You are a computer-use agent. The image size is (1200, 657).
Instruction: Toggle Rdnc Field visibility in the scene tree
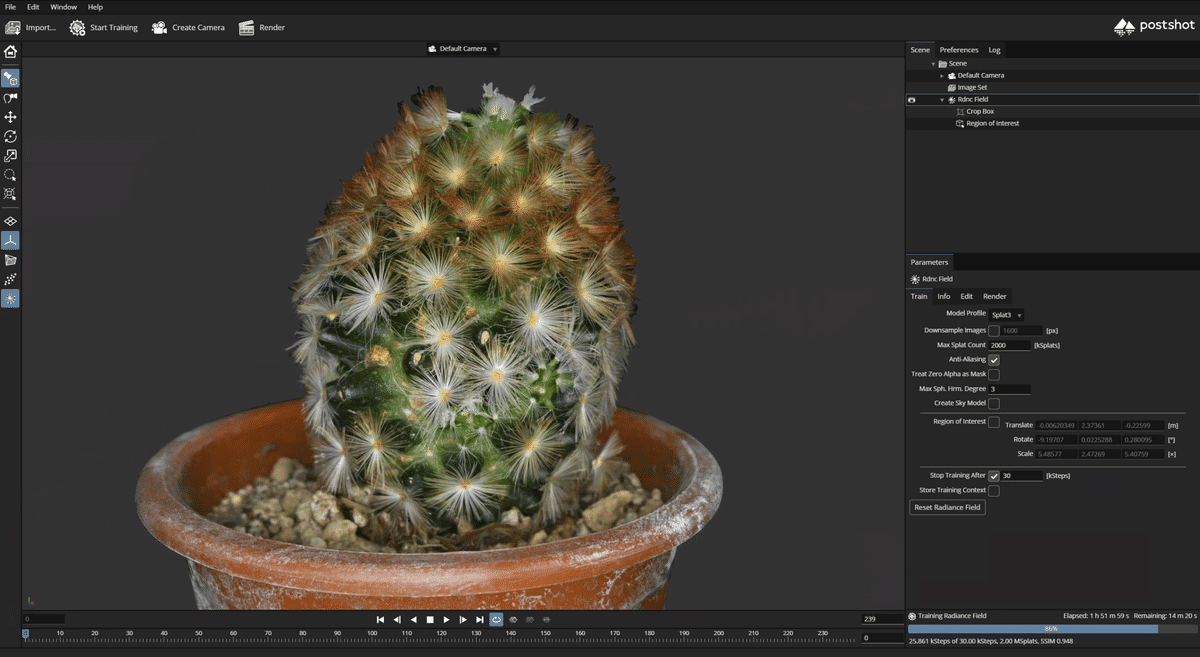[x=910, y=99]
